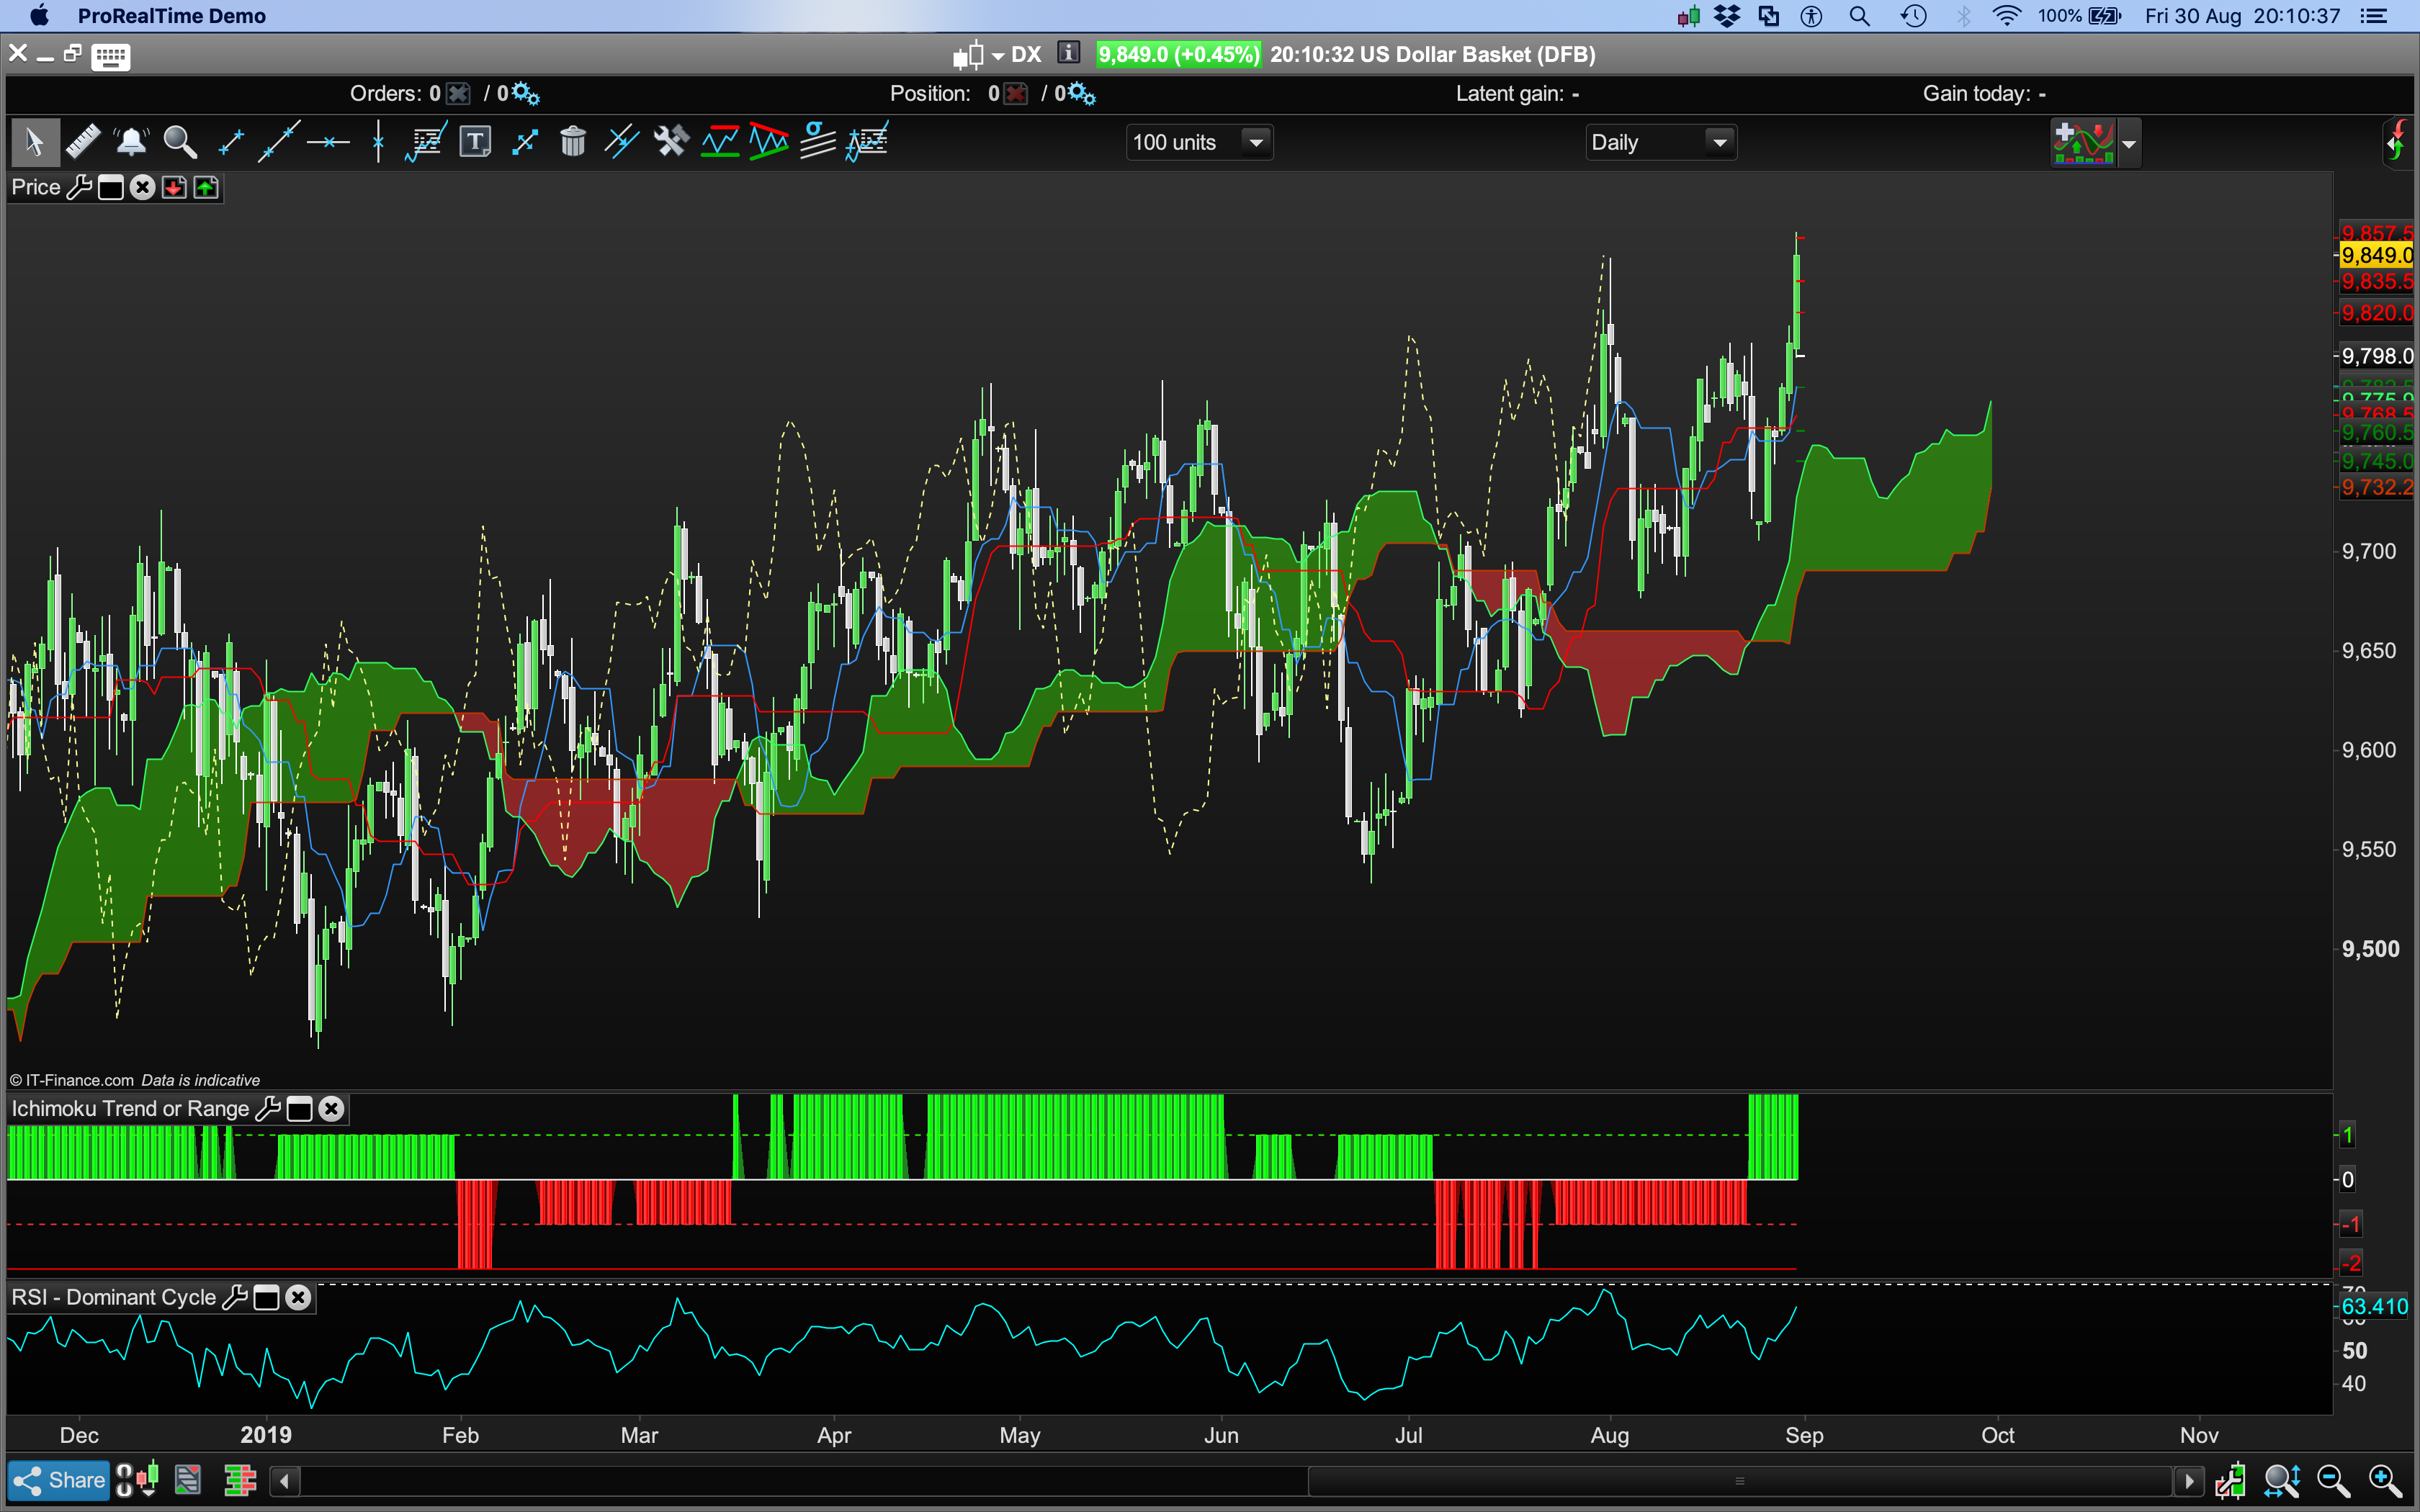Click the sigma standard deviation channel tool
This screenshot has width=2420, height=1512.
(818, 142)
